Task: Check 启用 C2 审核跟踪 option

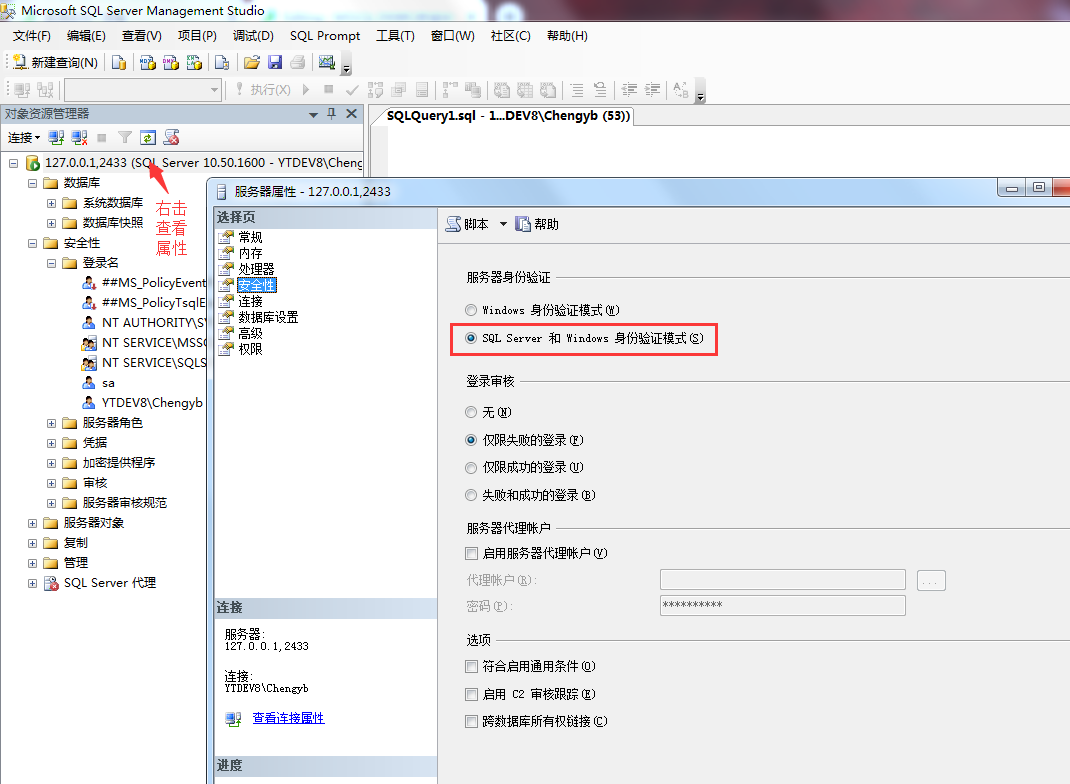Action: (471, 695)
